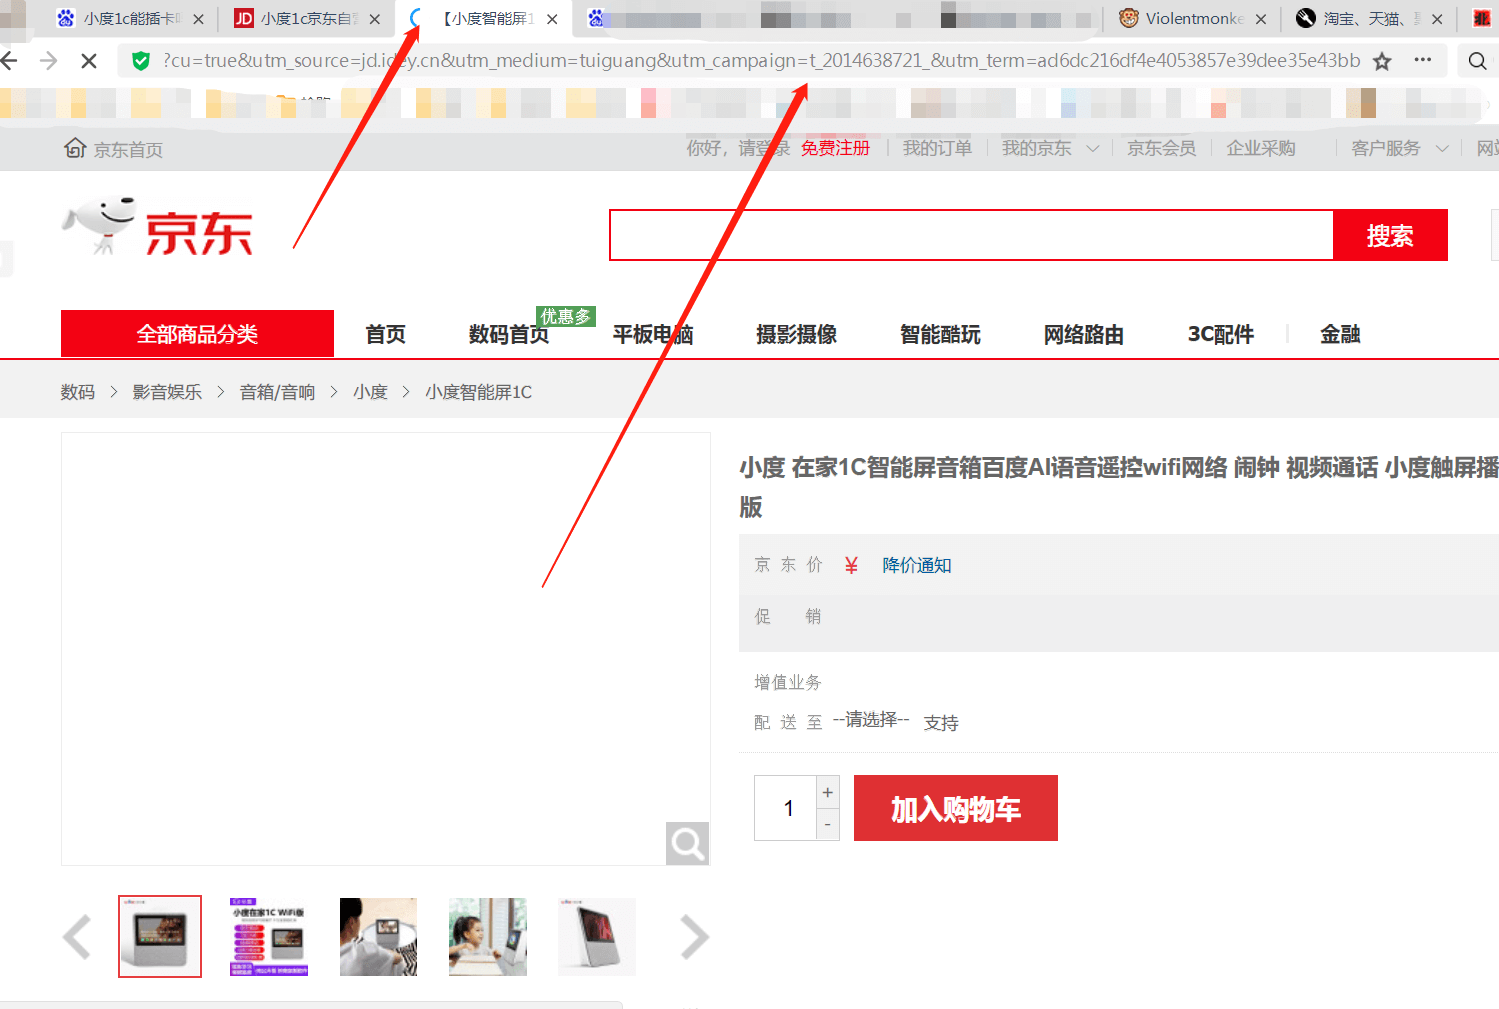Go to 京东首页 link
The width and height of the screenshot is (1499, 1009).
tap(114, 149)
